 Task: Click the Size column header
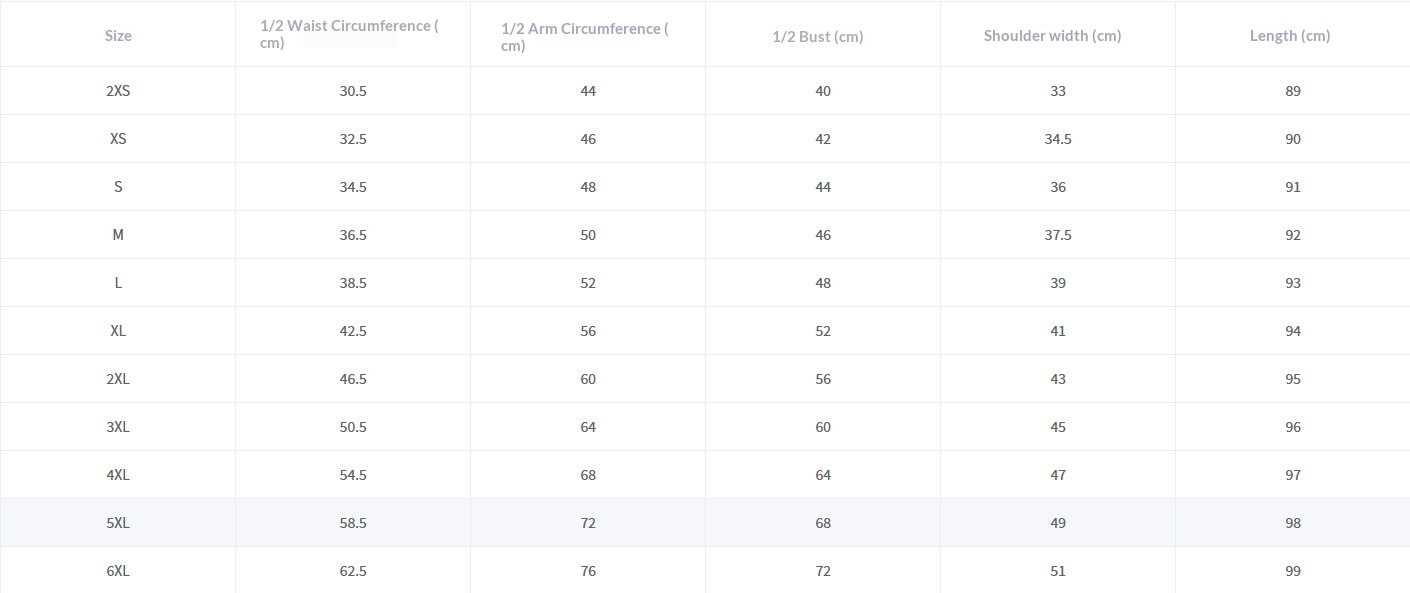pyautogui.click(x=118, y=36)
